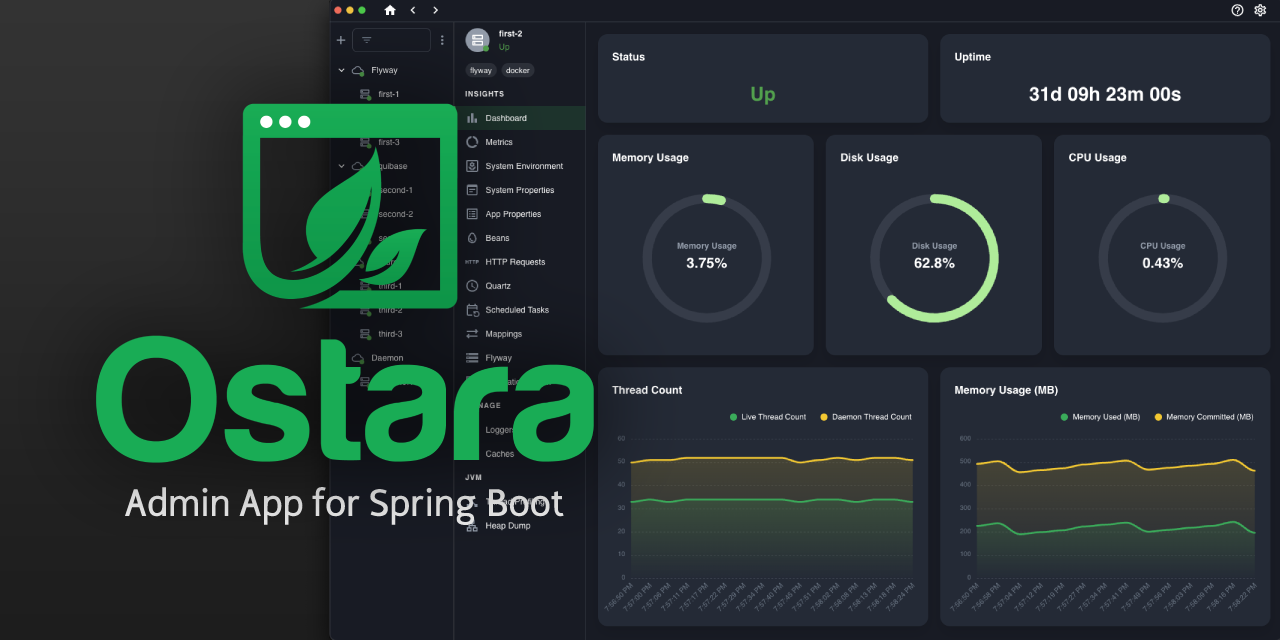This screenshot has height=640, width=1280.
Task: Click the Disk Usage circular progress gauge
Action: click(934, 258)
